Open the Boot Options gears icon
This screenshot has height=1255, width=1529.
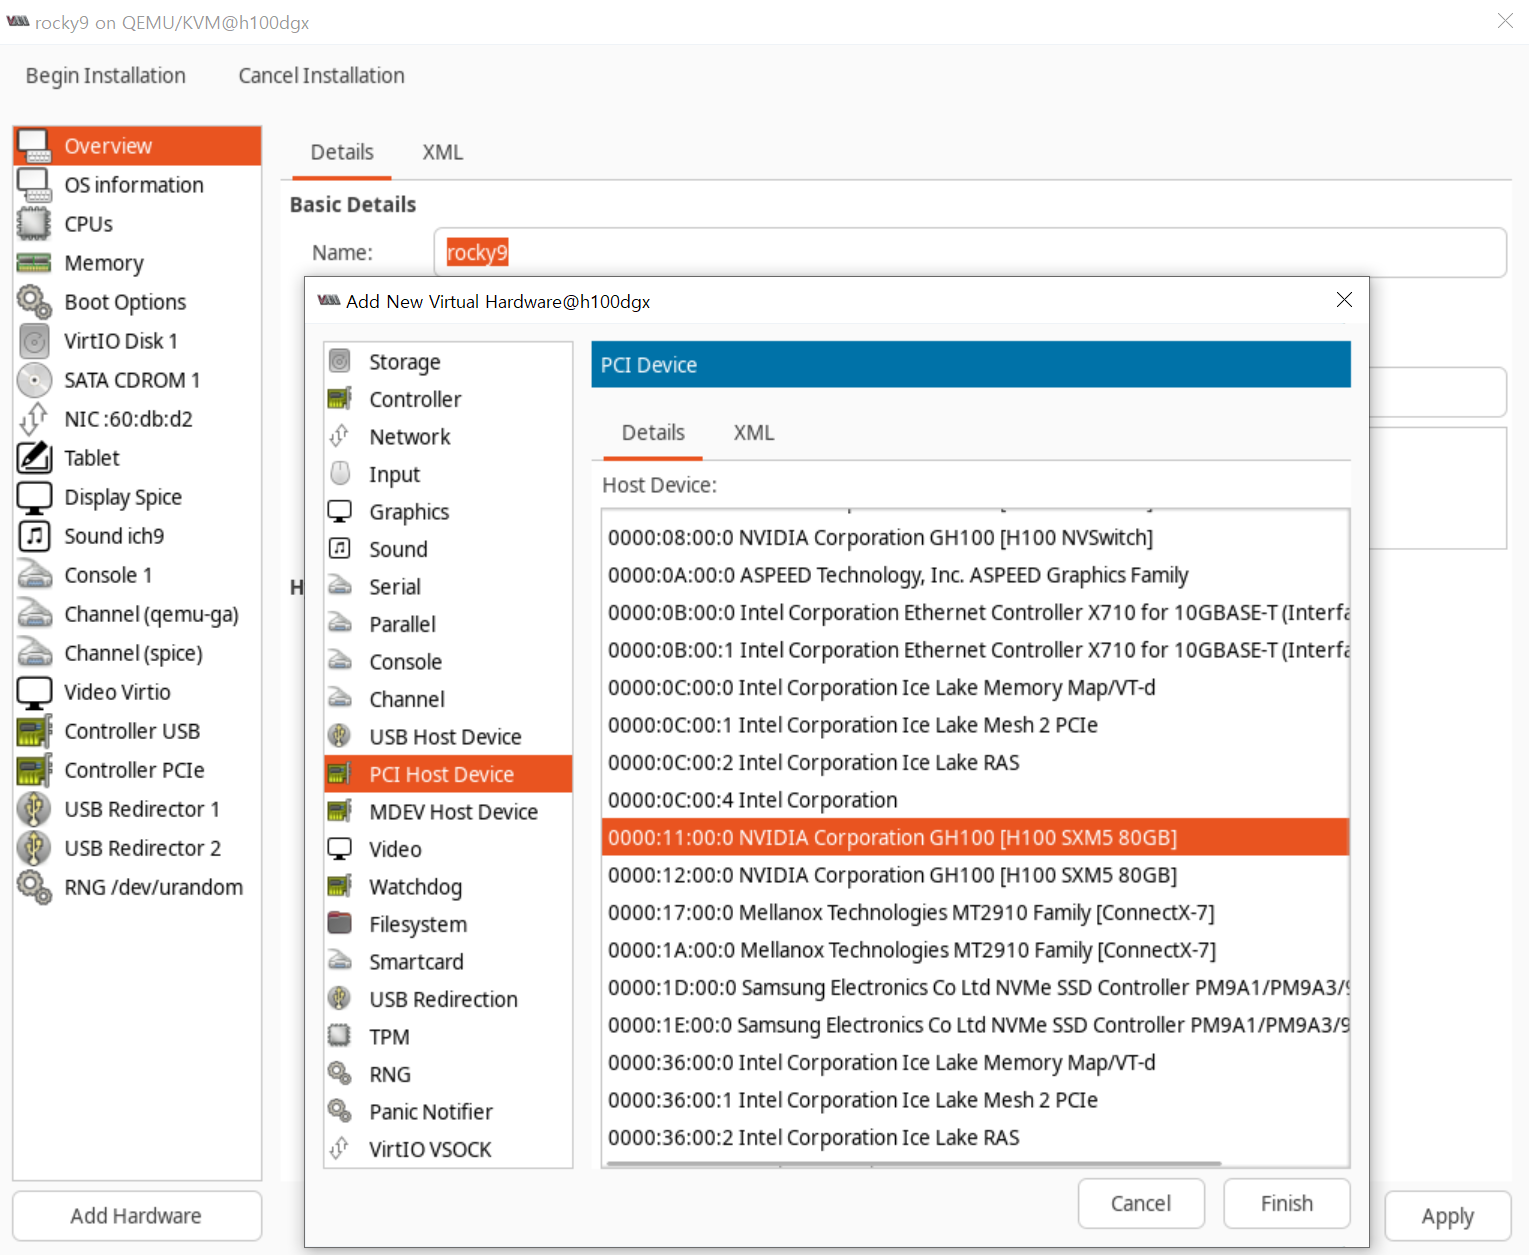point(34,302)
